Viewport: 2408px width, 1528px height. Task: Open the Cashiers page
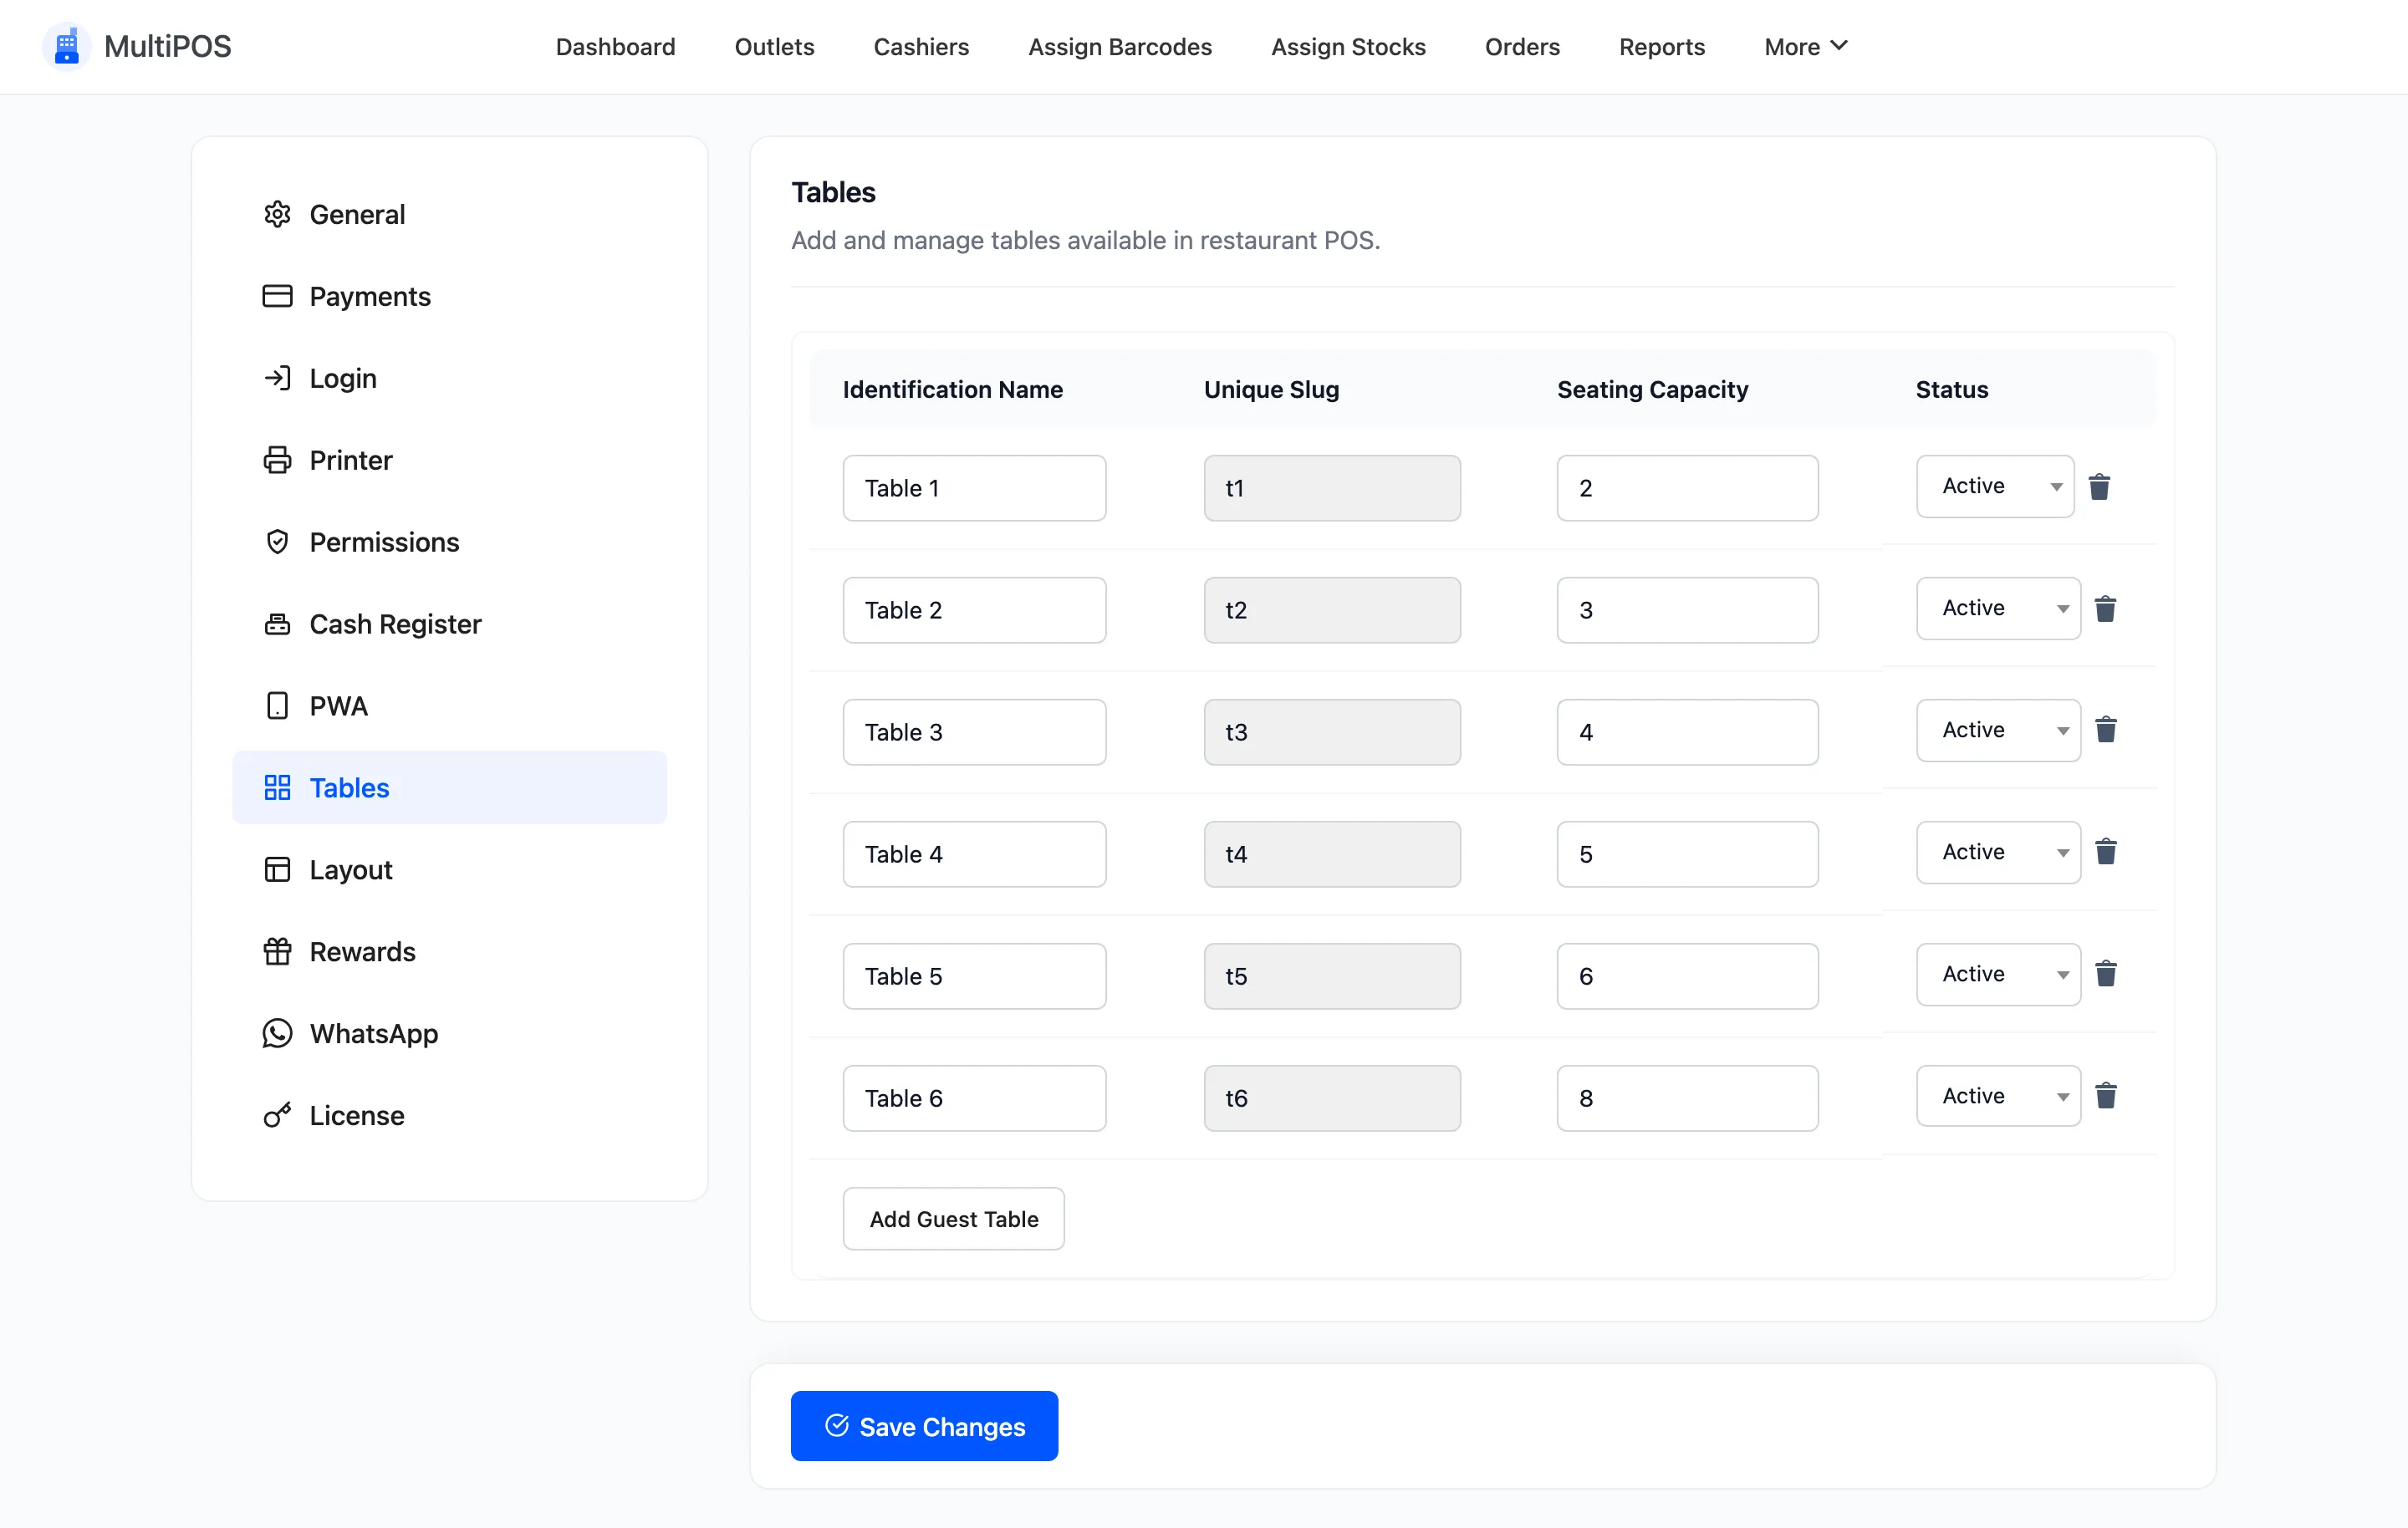tap(921, 47)
